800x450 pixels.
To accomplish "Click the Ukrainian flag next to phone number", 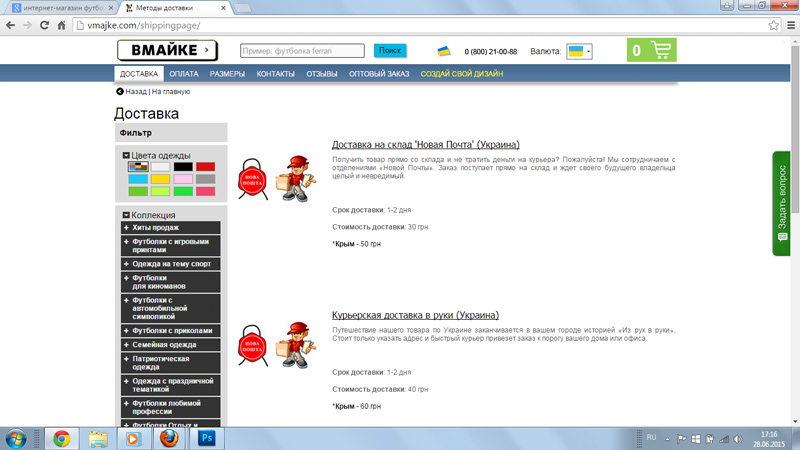I will (x=444, y=51).
